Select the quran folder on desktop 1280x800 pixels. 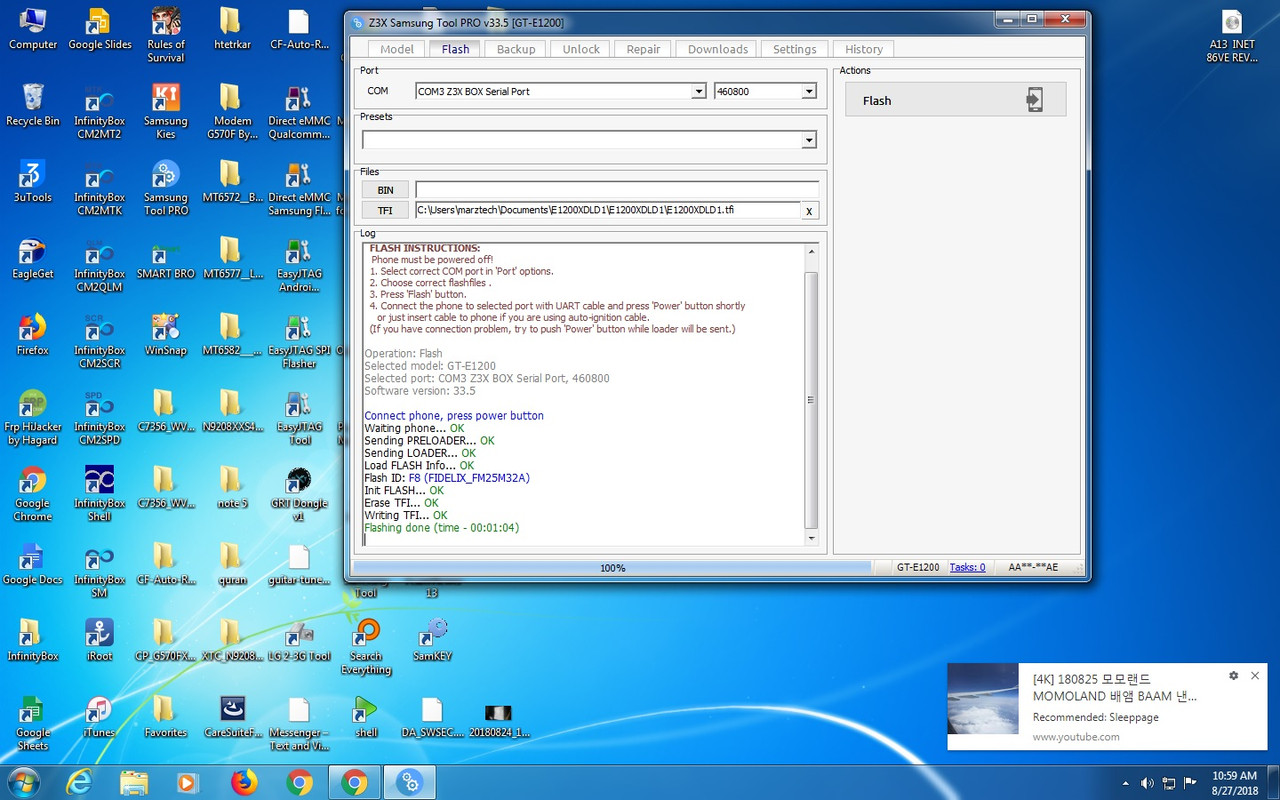click(232, 565)
